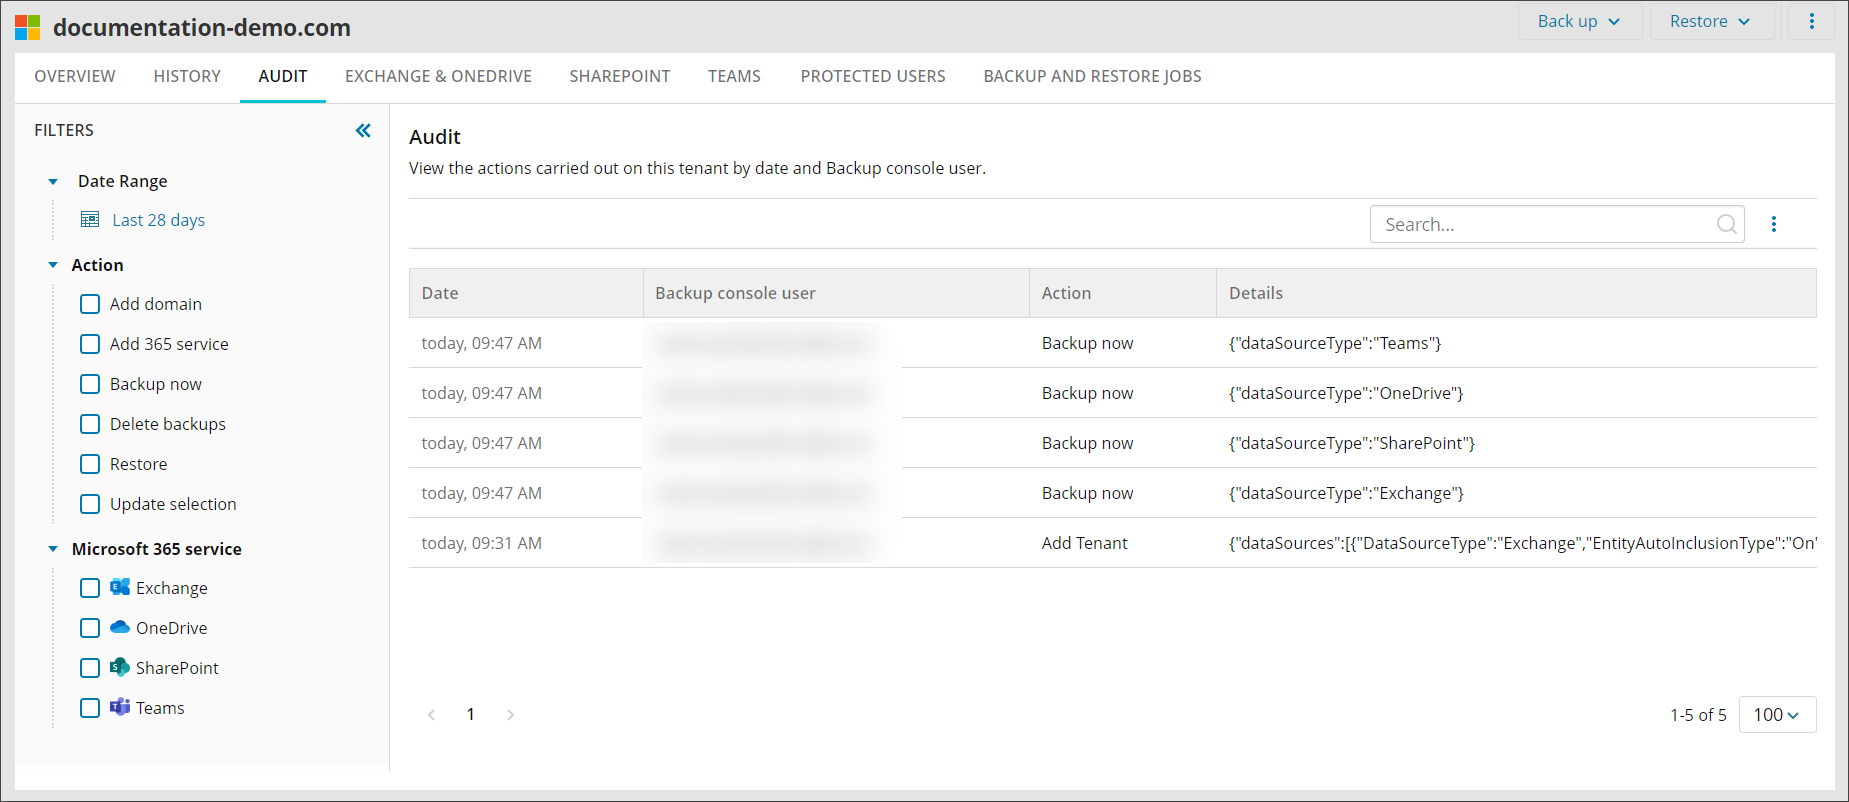Collapse the Action filter section
This screenshot has width=1849, height=802.
(x=53, y=265)
